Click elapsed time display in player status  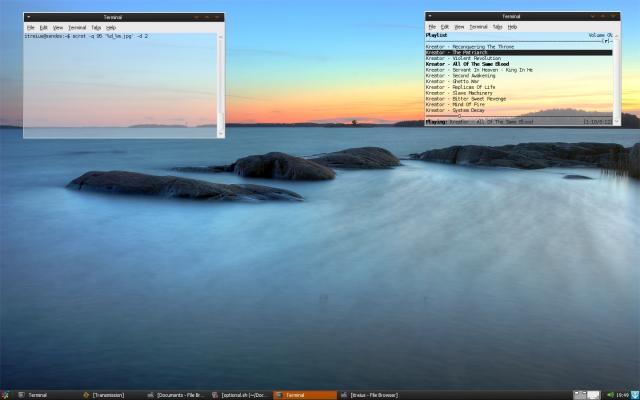[x=598, y=122]
